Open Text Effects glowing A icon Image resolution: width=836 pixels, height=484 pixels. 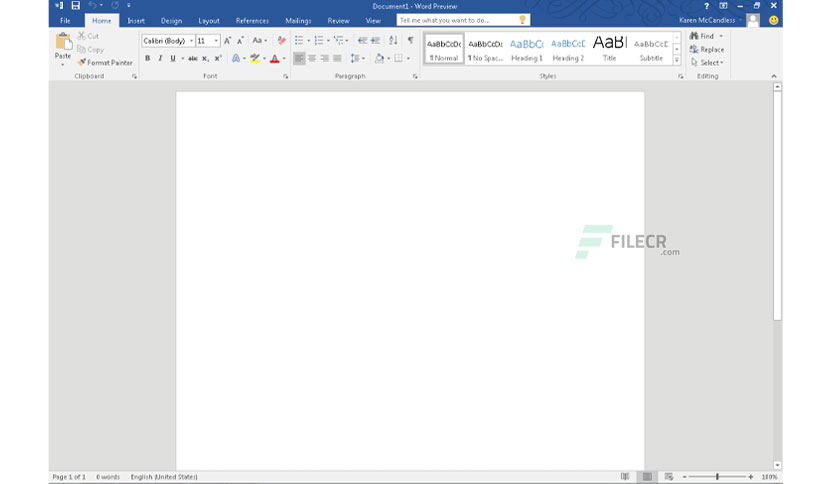pyautogui.click(x=236, y=59)
